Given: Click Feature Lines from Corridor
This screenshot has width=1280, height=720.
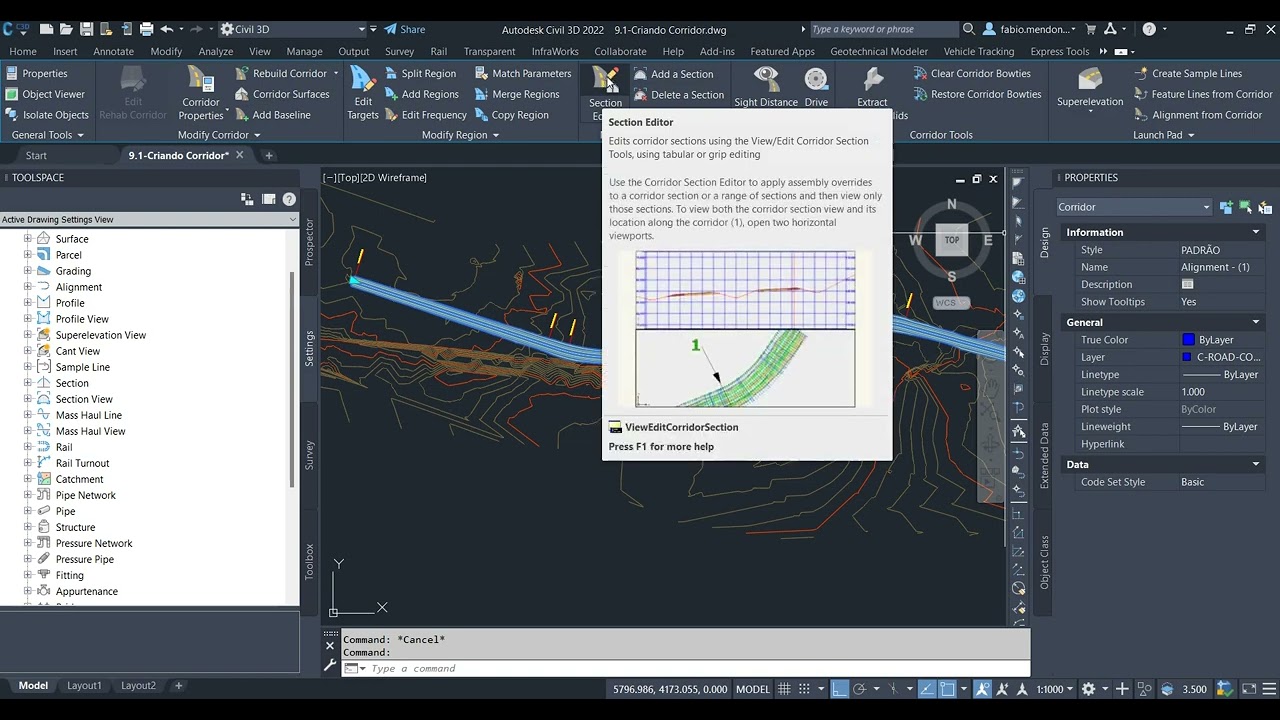Looking at the screenshot, I should pos(1203,94).
